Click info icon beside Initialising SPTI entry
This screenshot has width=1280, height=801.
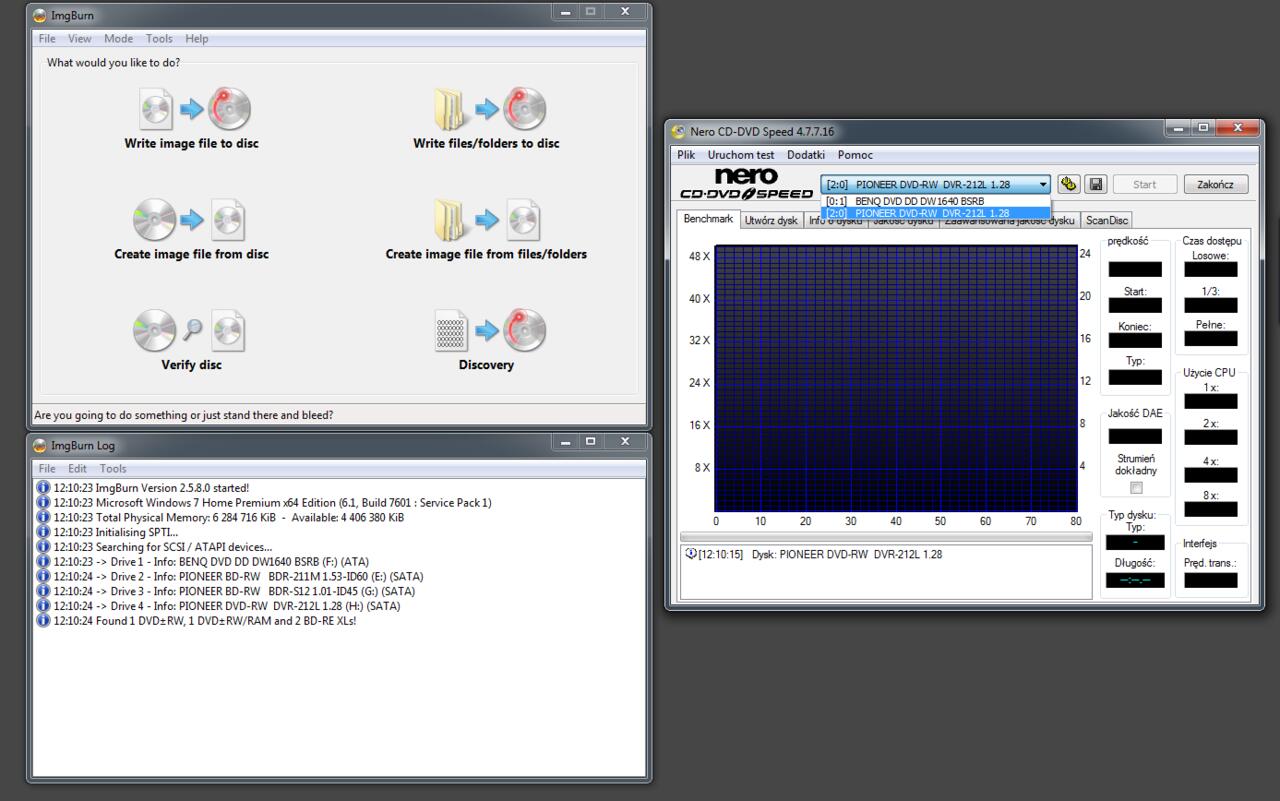point(43,532)
